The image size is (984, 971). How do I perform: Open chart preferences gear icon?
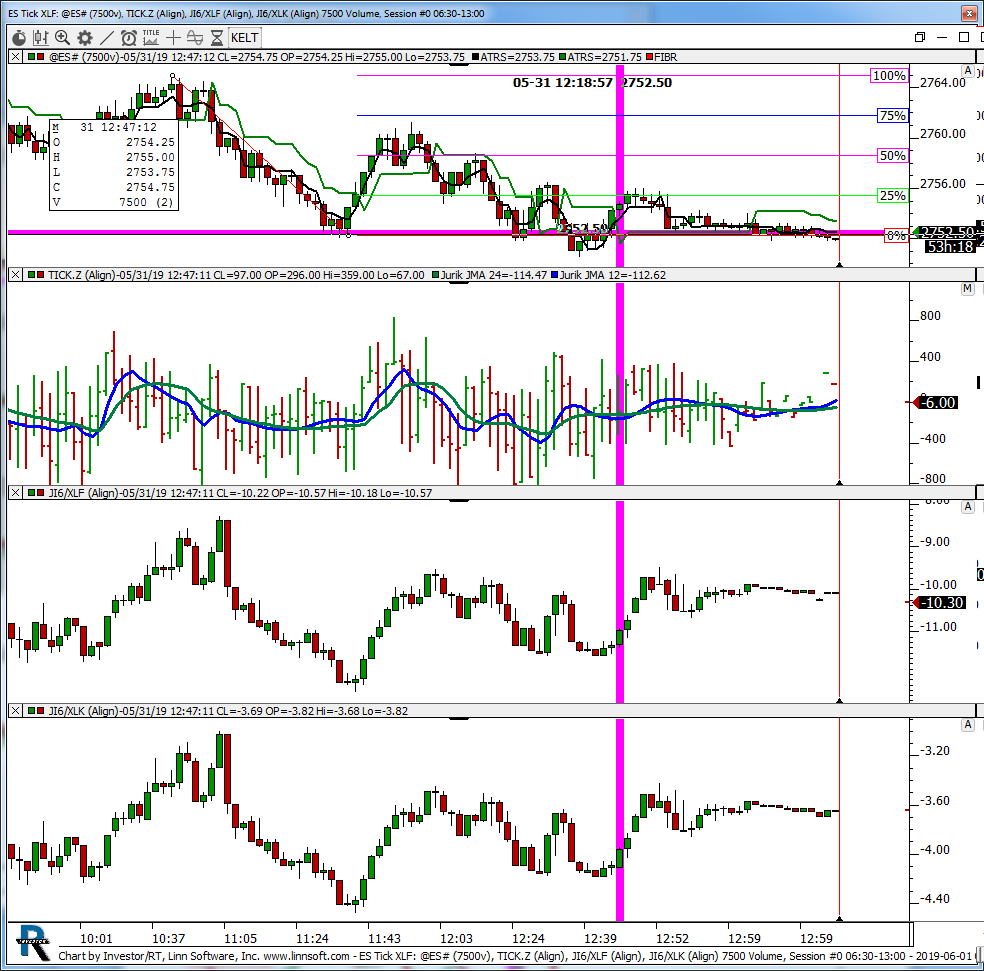pos(84,38)
